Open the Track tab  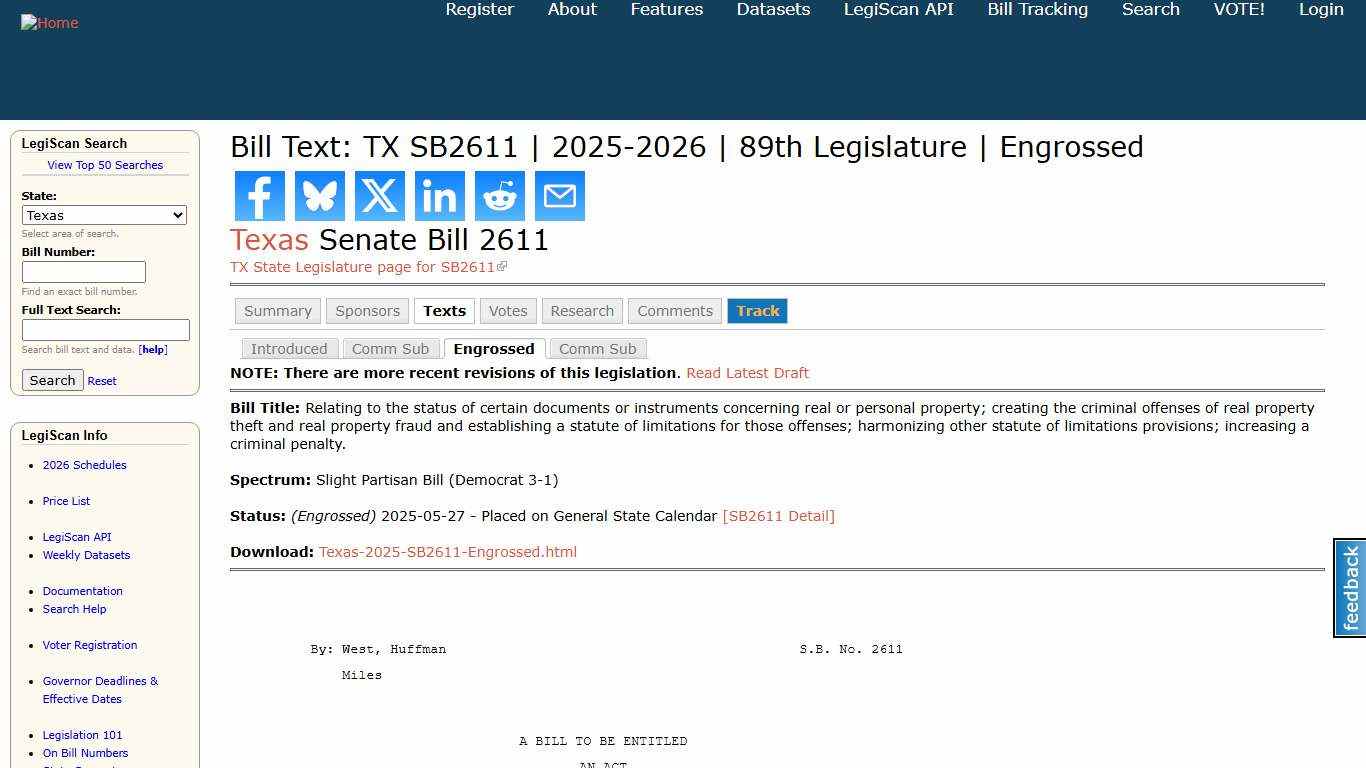[x=757, y=311]
